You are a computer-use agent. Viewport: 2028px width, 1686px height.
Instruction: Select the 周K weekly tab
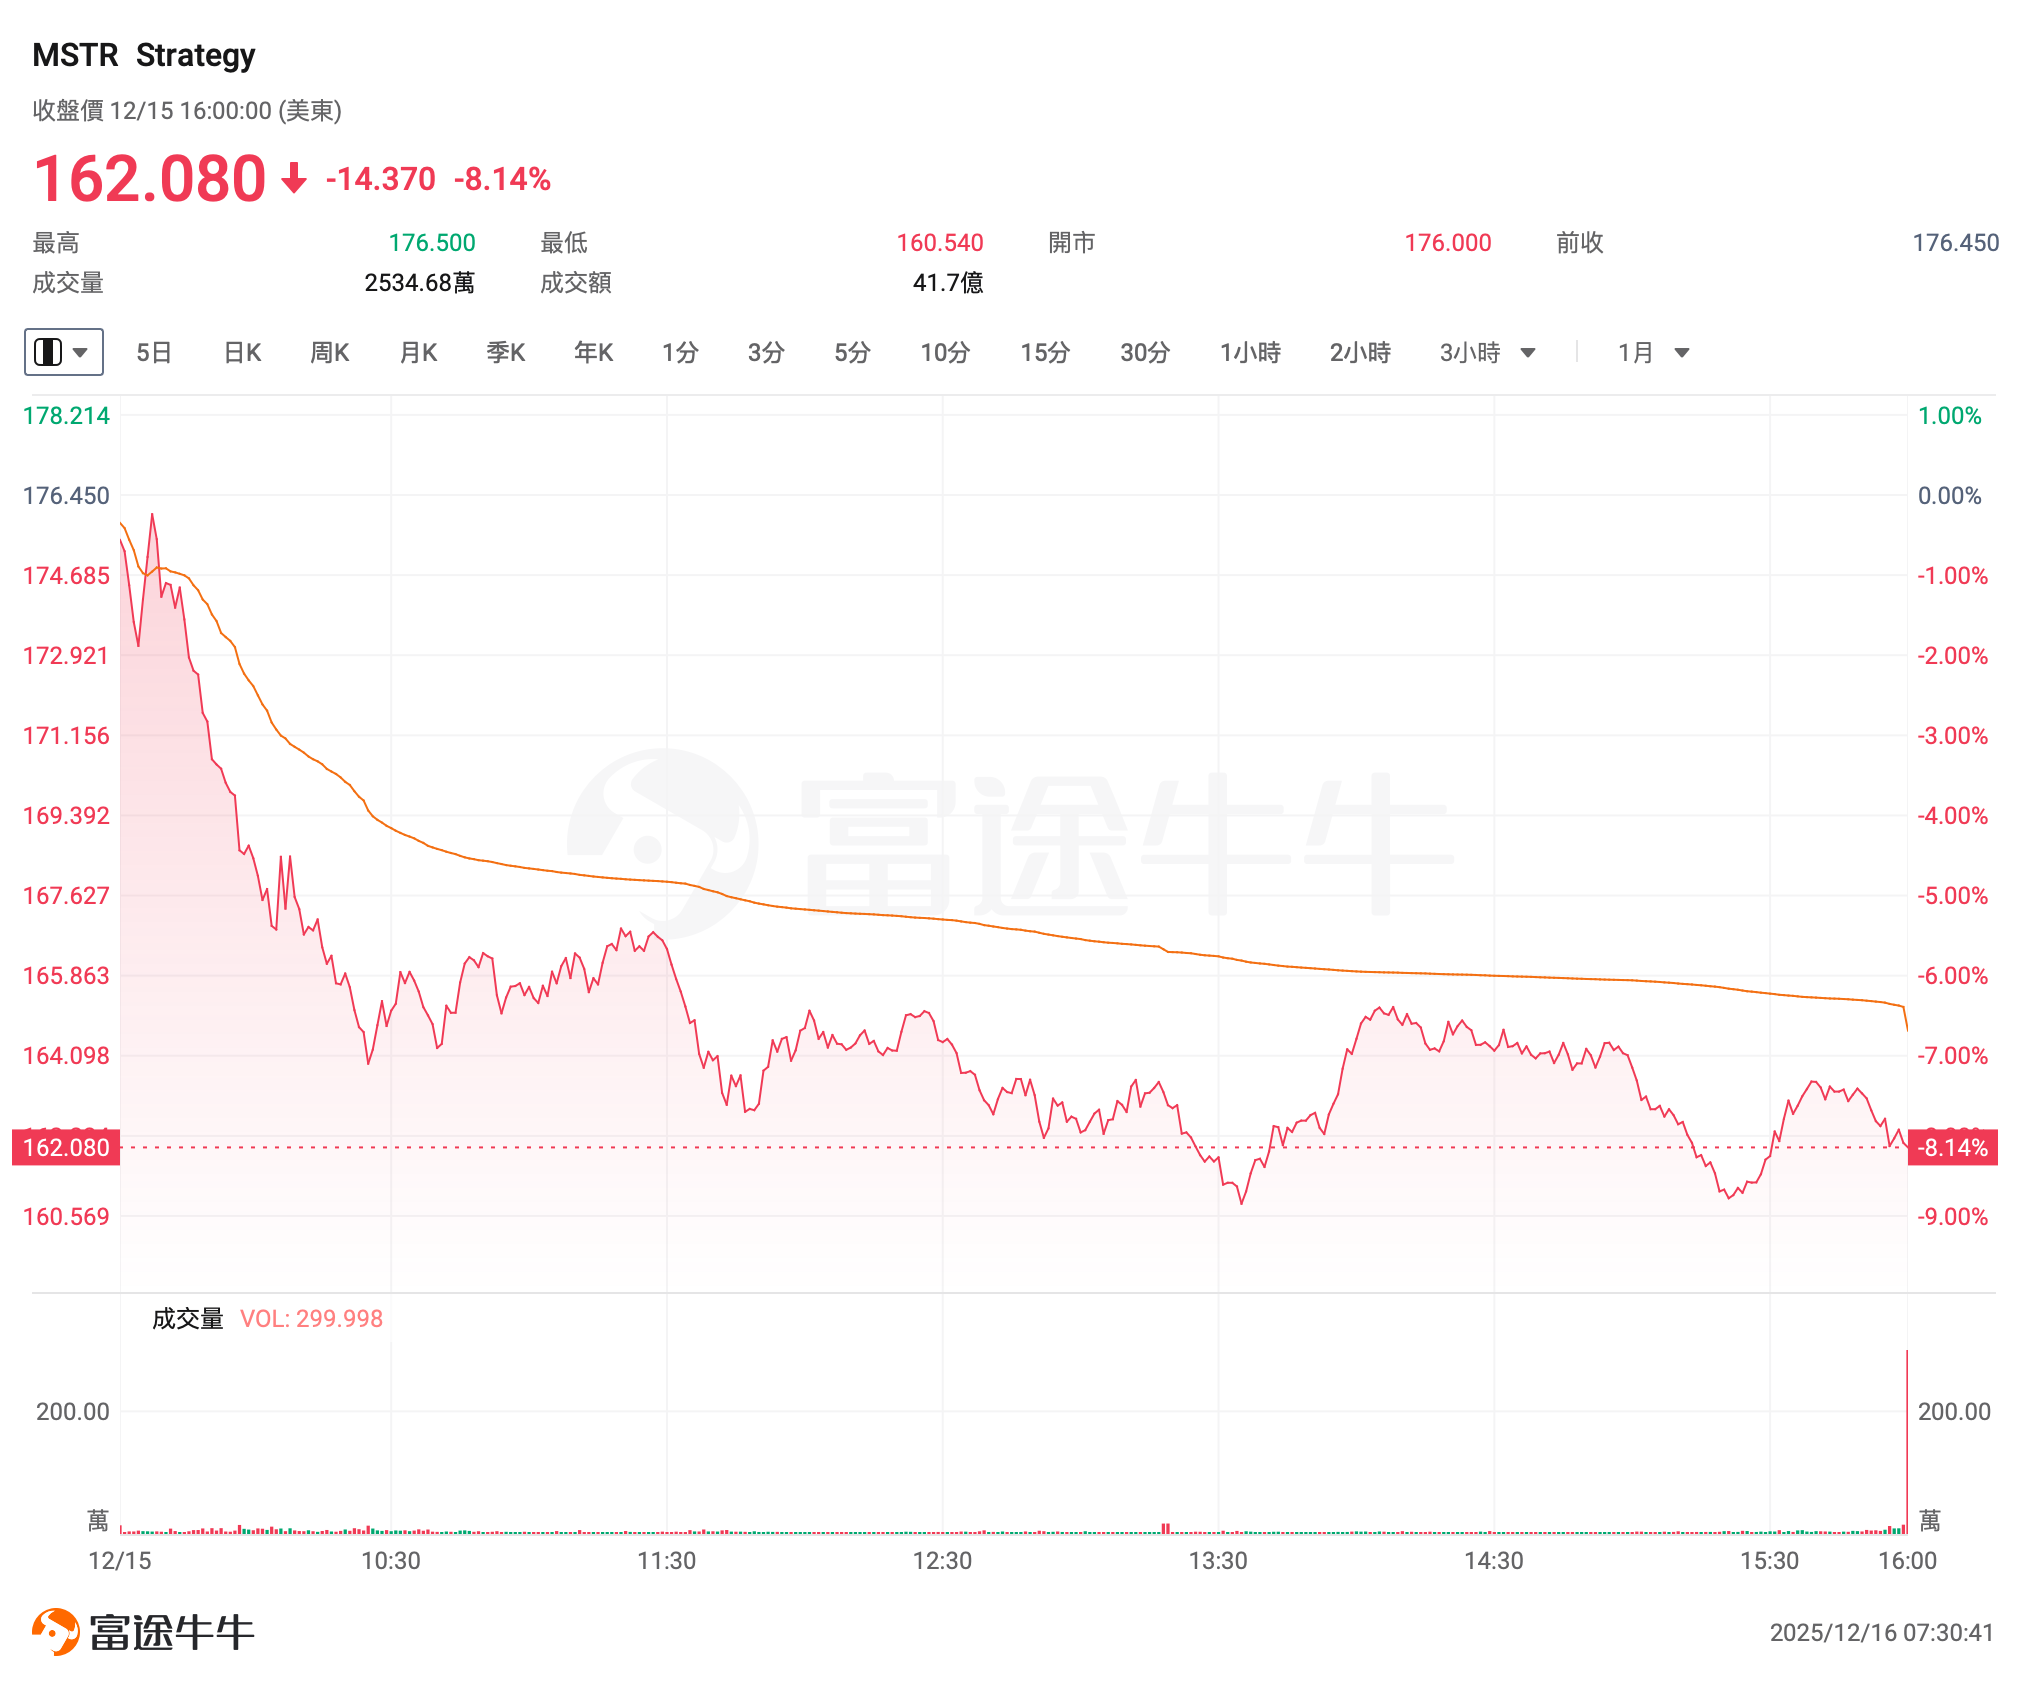[x=330, y=353]
